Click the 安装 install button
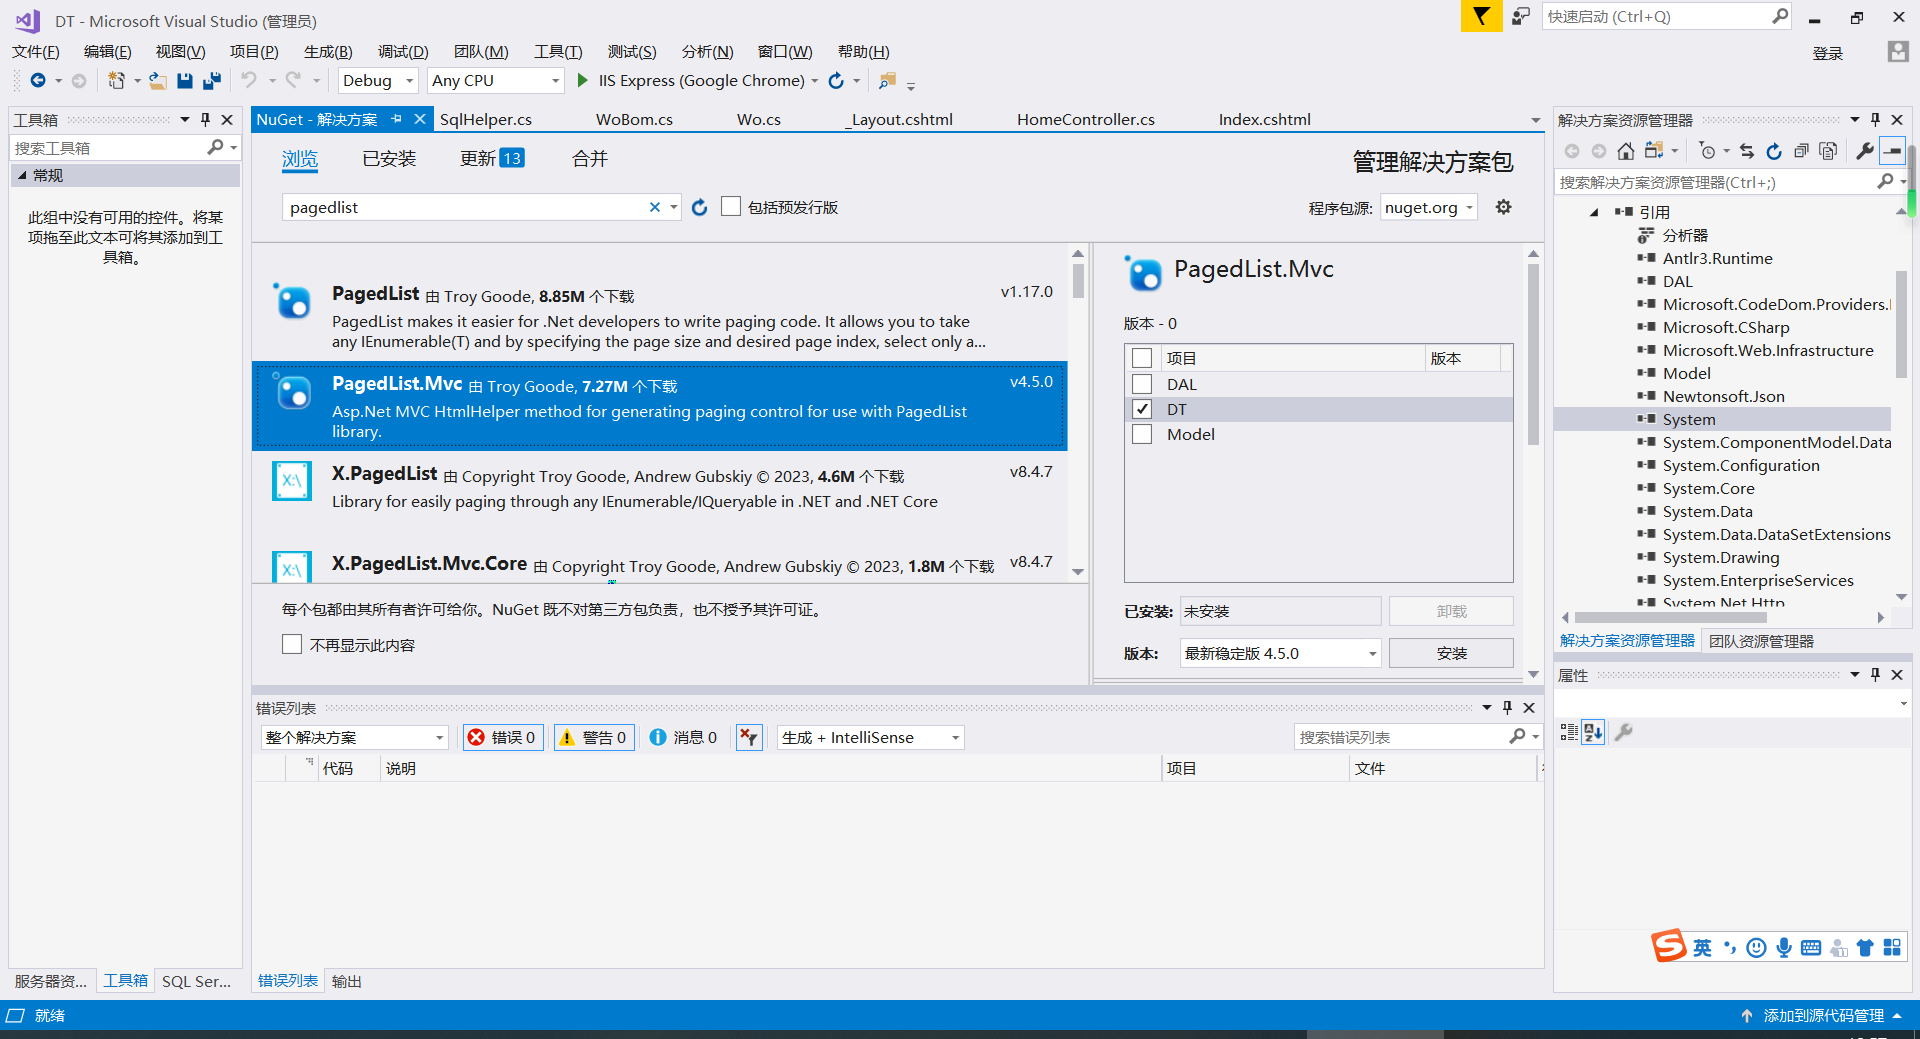The width and height of the screenshot is (1920, 1039). (x=1451, y=653)
